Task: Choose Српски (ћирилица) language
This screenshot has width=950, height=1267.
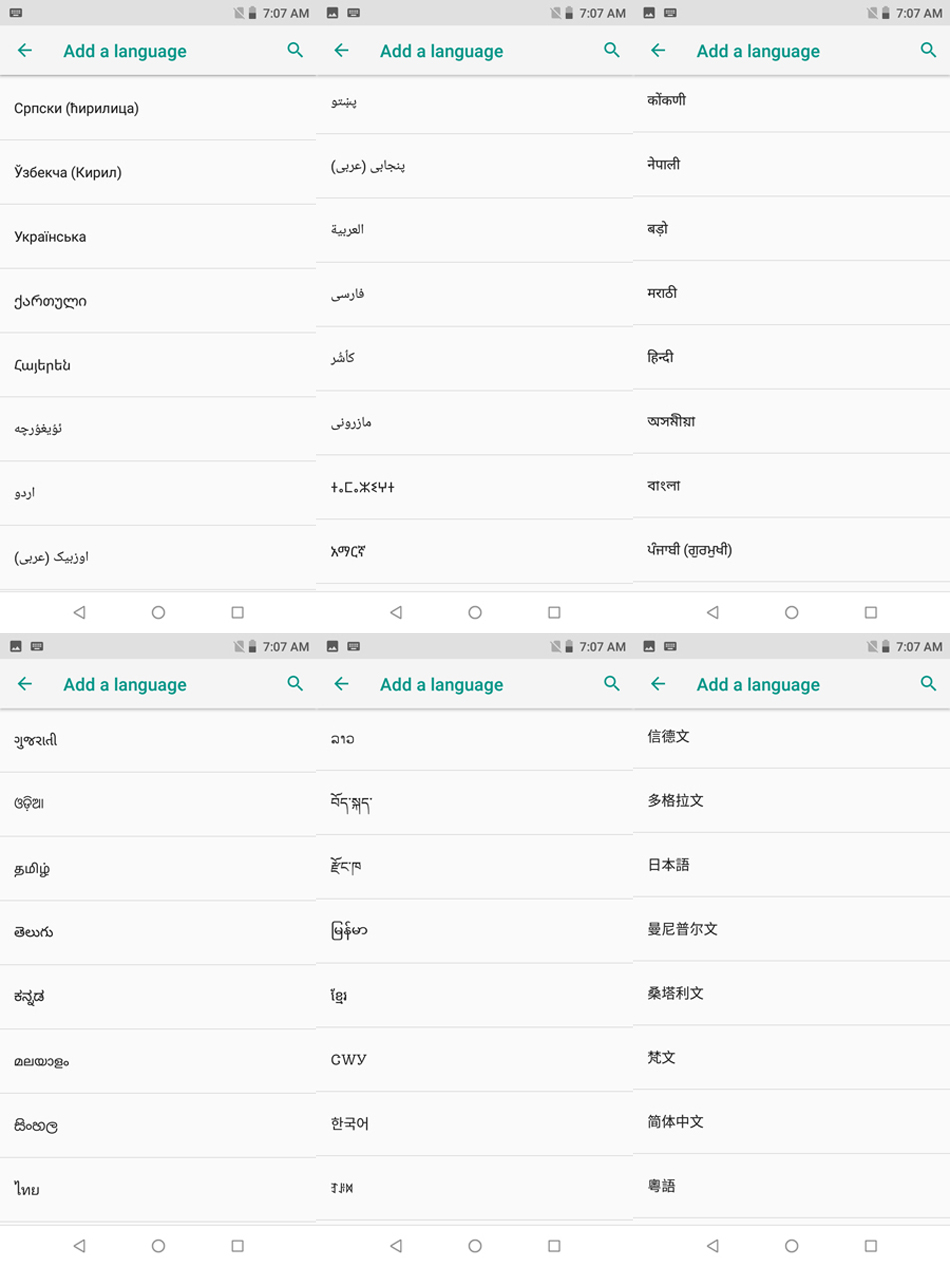Action: point(158,108)
